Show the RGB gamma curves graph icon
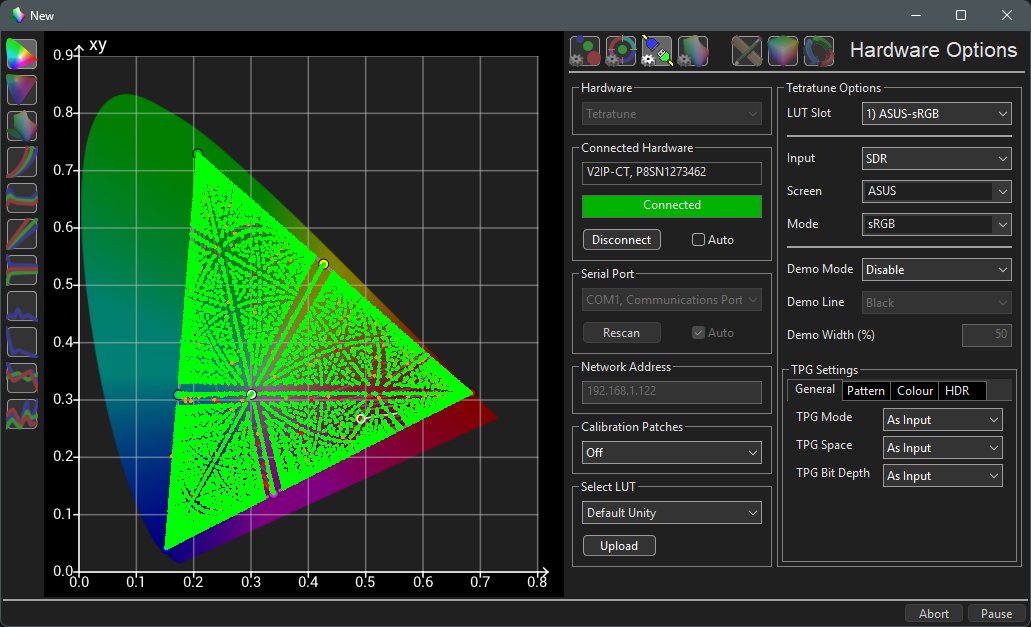This screenshot has width=1031, height=627. [x=22, y=162]
